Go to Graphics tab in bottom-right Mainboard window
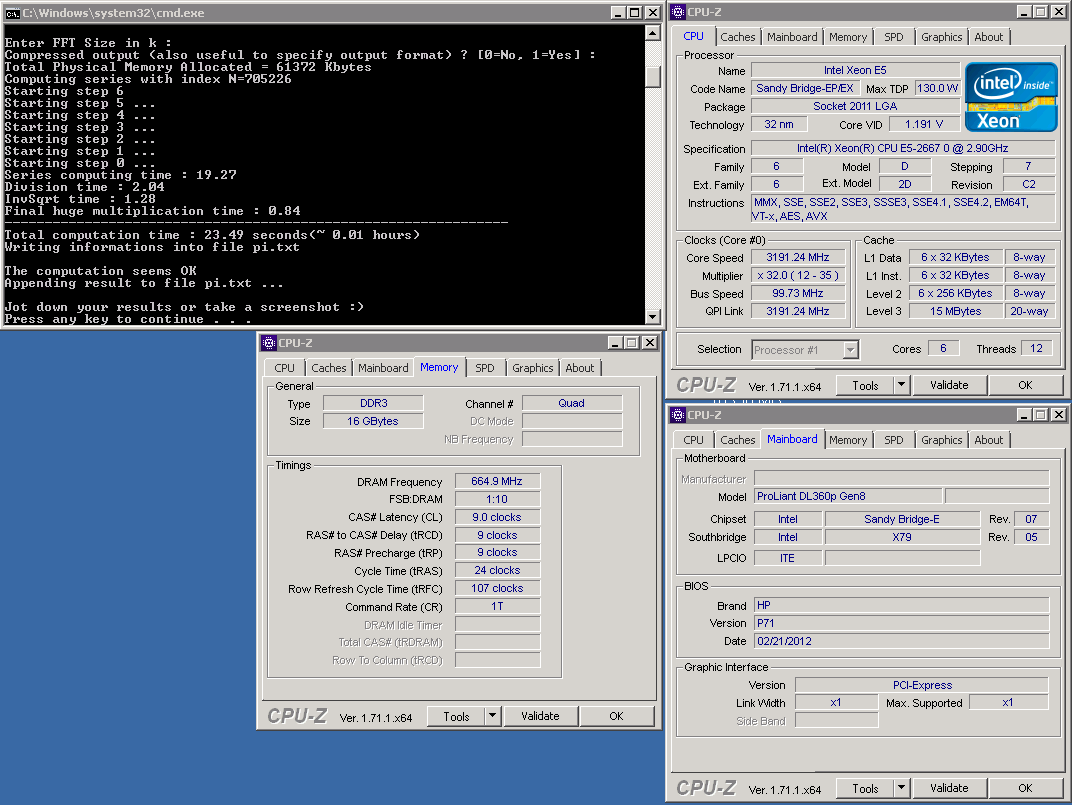1072x805 pixels. [941, 440]
